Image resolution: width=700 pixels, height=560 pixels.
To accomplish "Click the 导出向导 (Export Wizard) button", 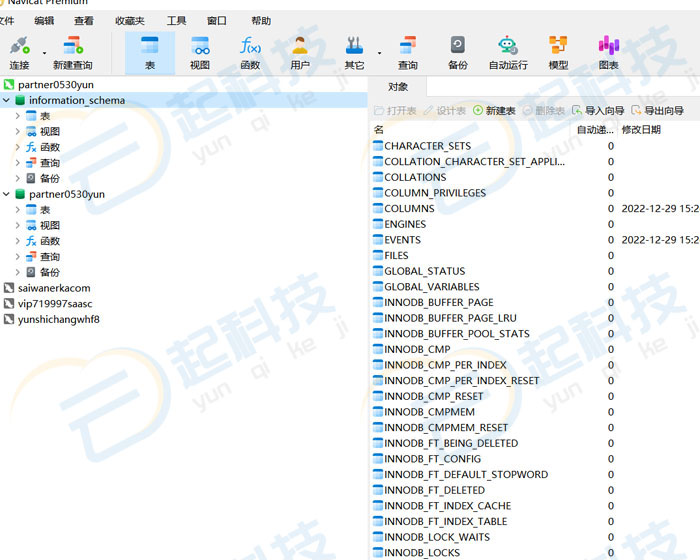I will click(658, 110).
